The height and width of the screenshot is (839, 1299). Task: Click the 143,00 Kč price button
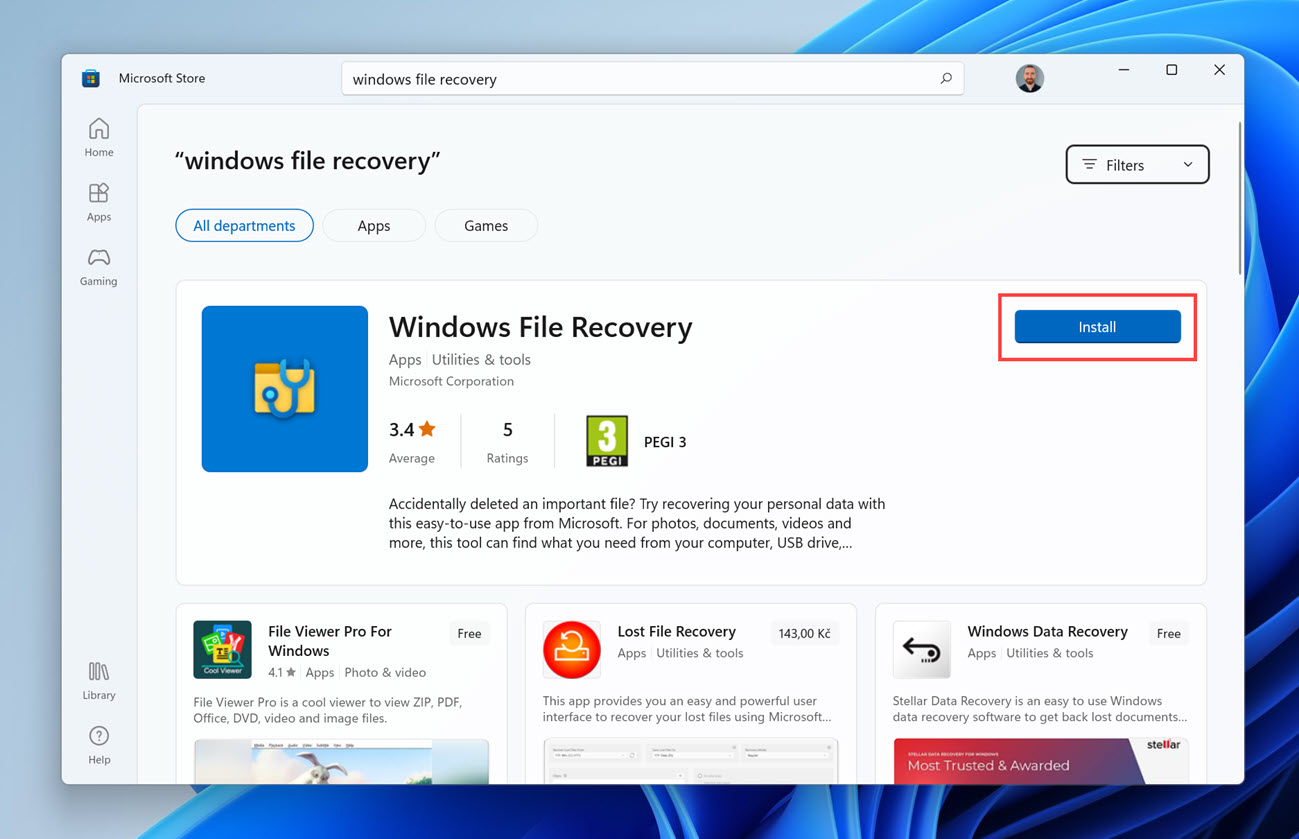tap(804, 634)
